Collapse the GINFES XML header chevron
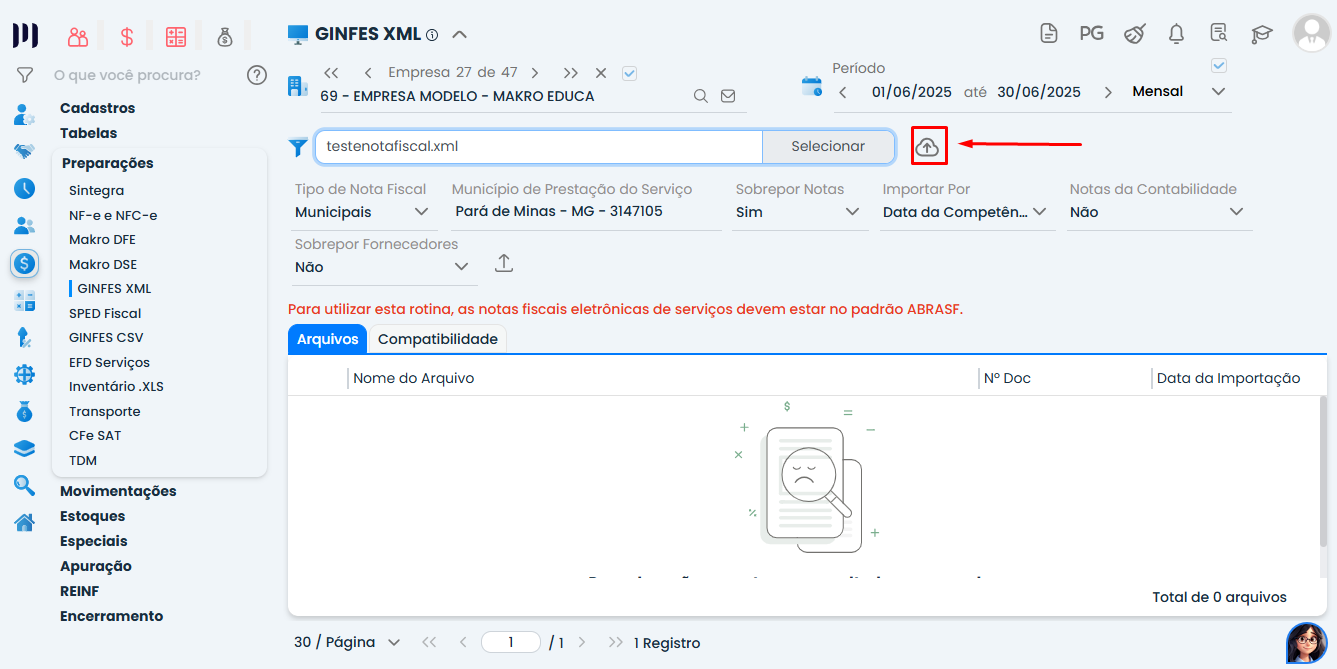 click(x=459, y=34)
